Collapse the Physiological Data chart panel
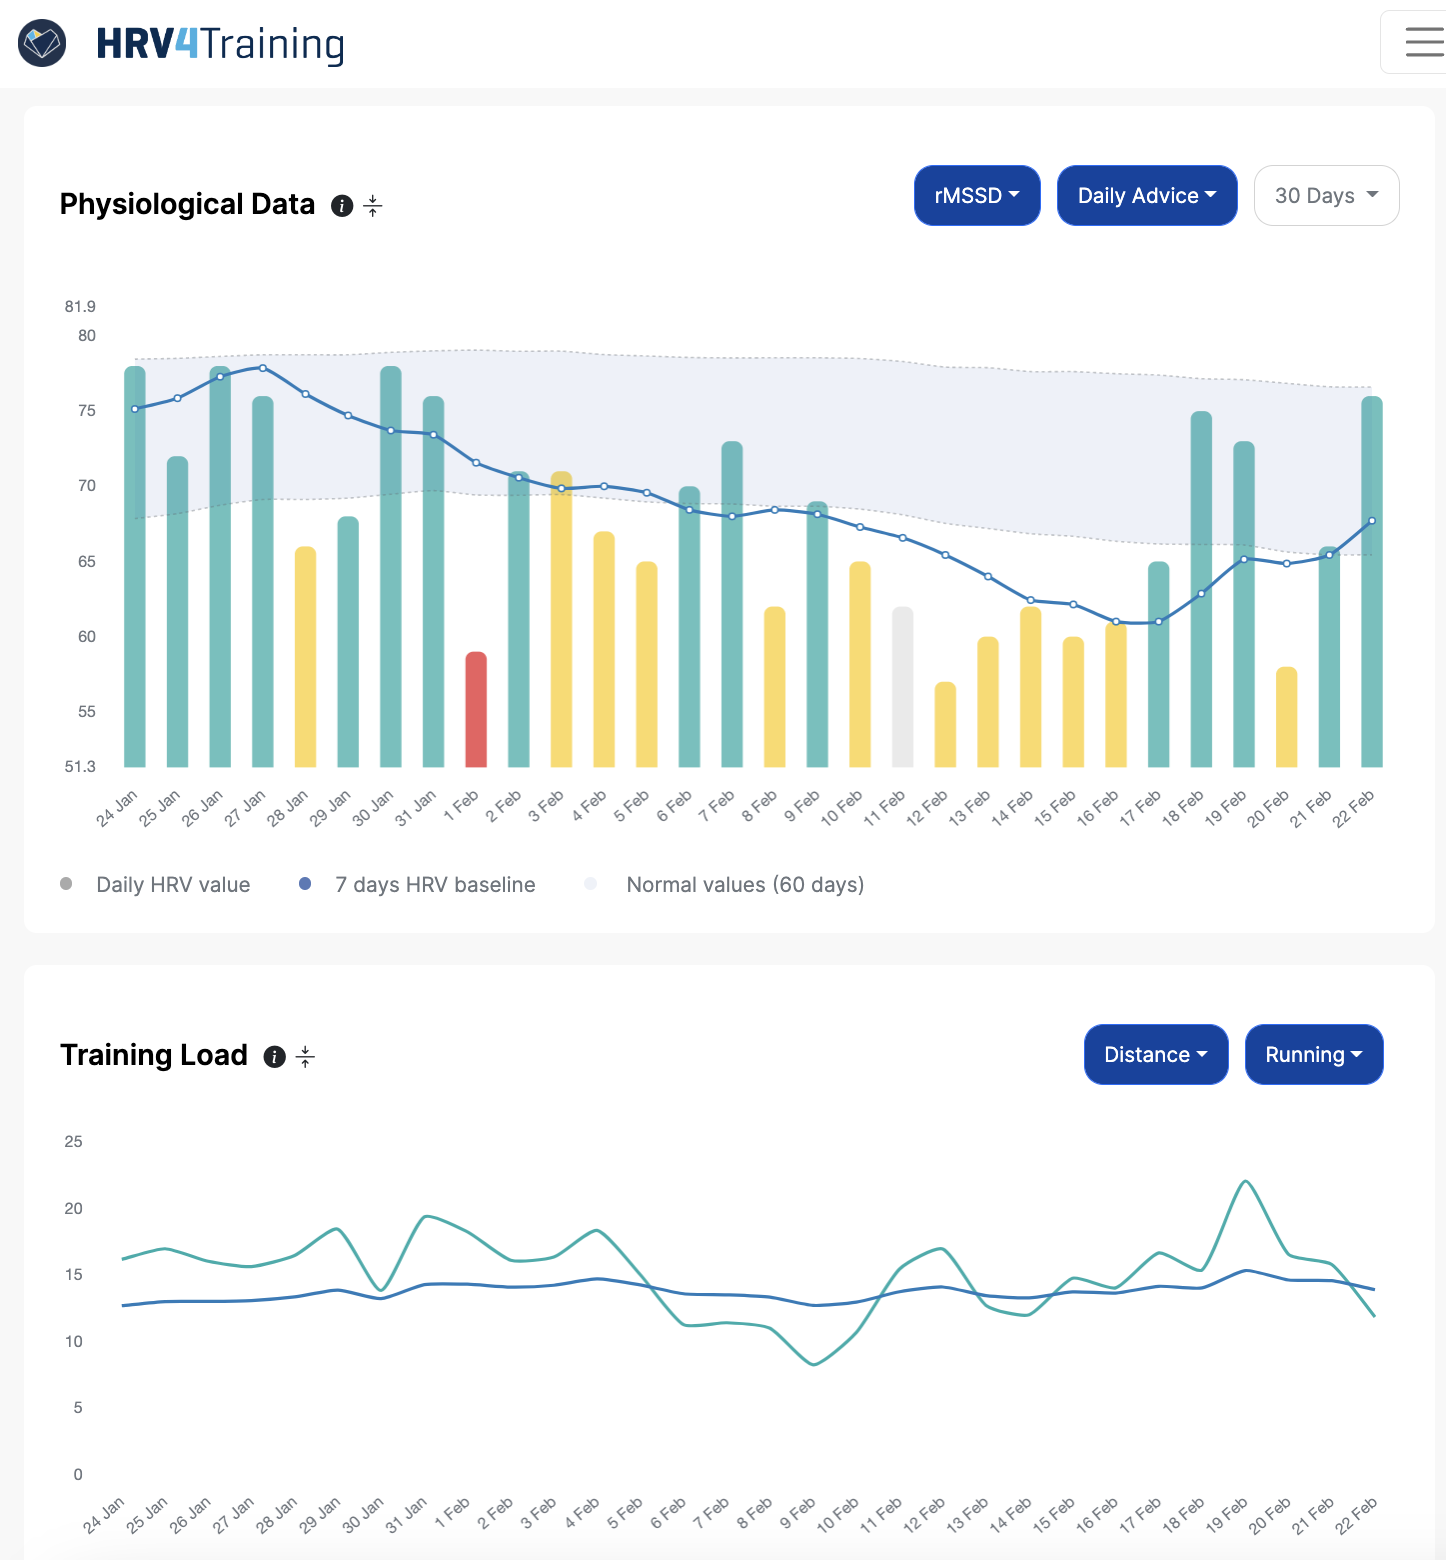The image size is (1446, 1560). pyautogui.click(x=372, y=205)
